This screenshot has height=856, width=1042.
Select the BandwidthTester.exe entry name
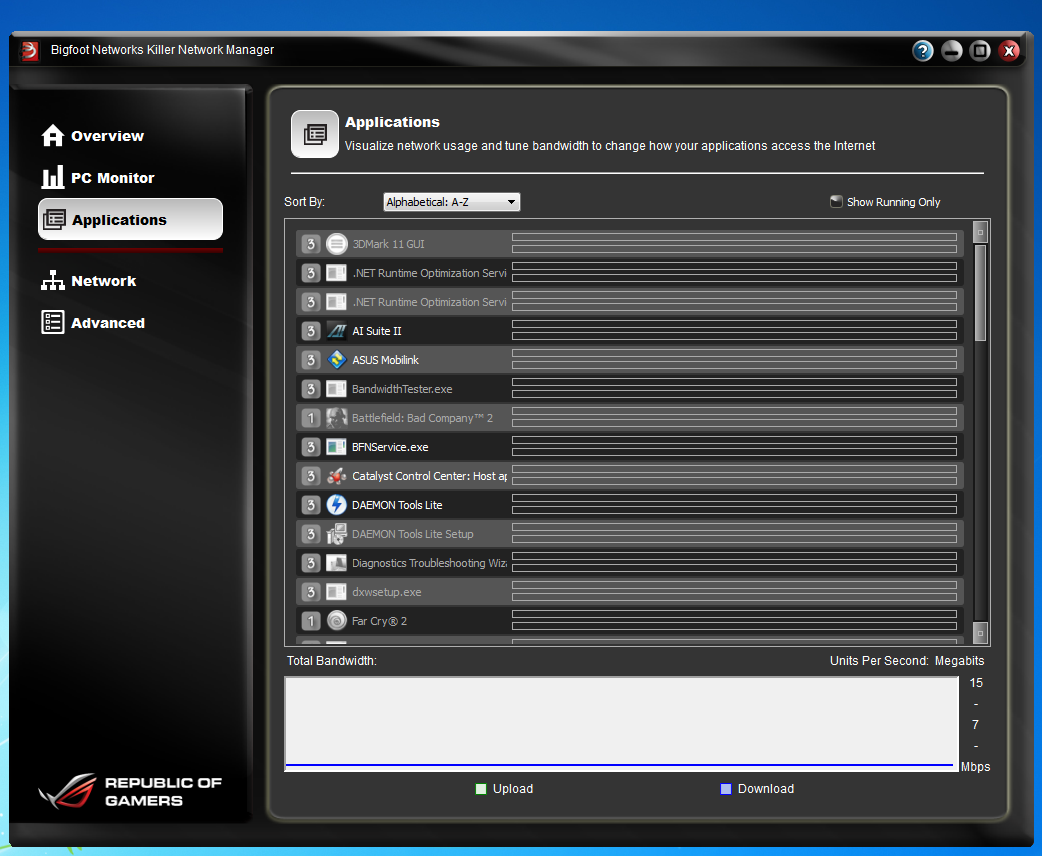coord(402,389)
